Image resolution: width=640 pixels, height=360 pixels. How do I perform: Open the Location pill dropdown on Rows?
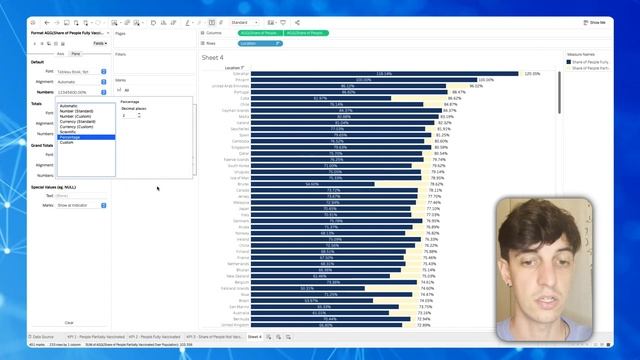tap(278, 43)
